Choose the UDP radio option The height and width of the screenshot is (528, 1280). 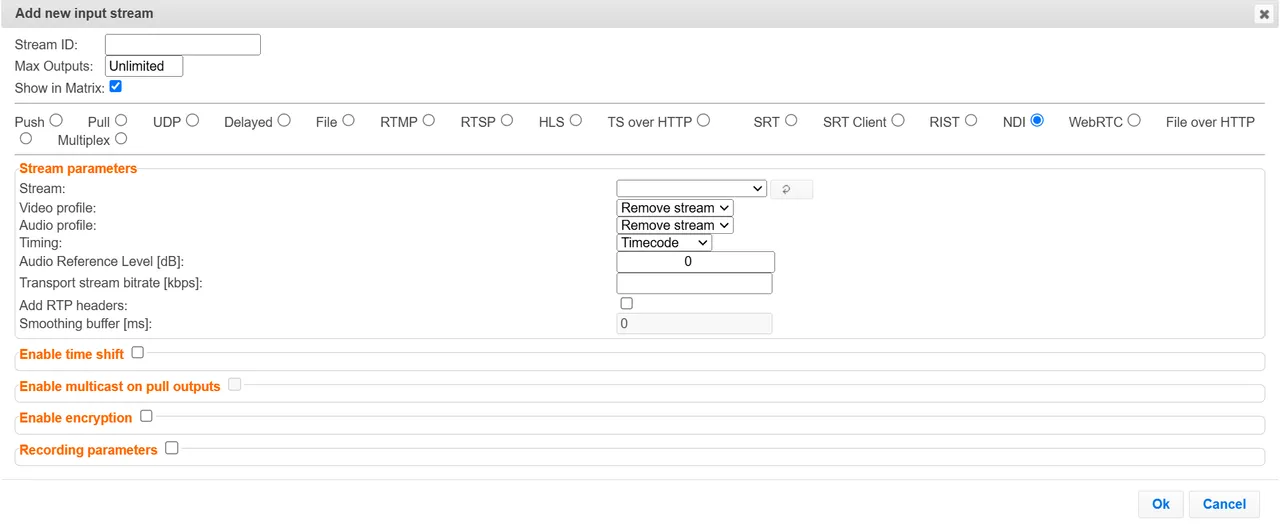point(192,120)
